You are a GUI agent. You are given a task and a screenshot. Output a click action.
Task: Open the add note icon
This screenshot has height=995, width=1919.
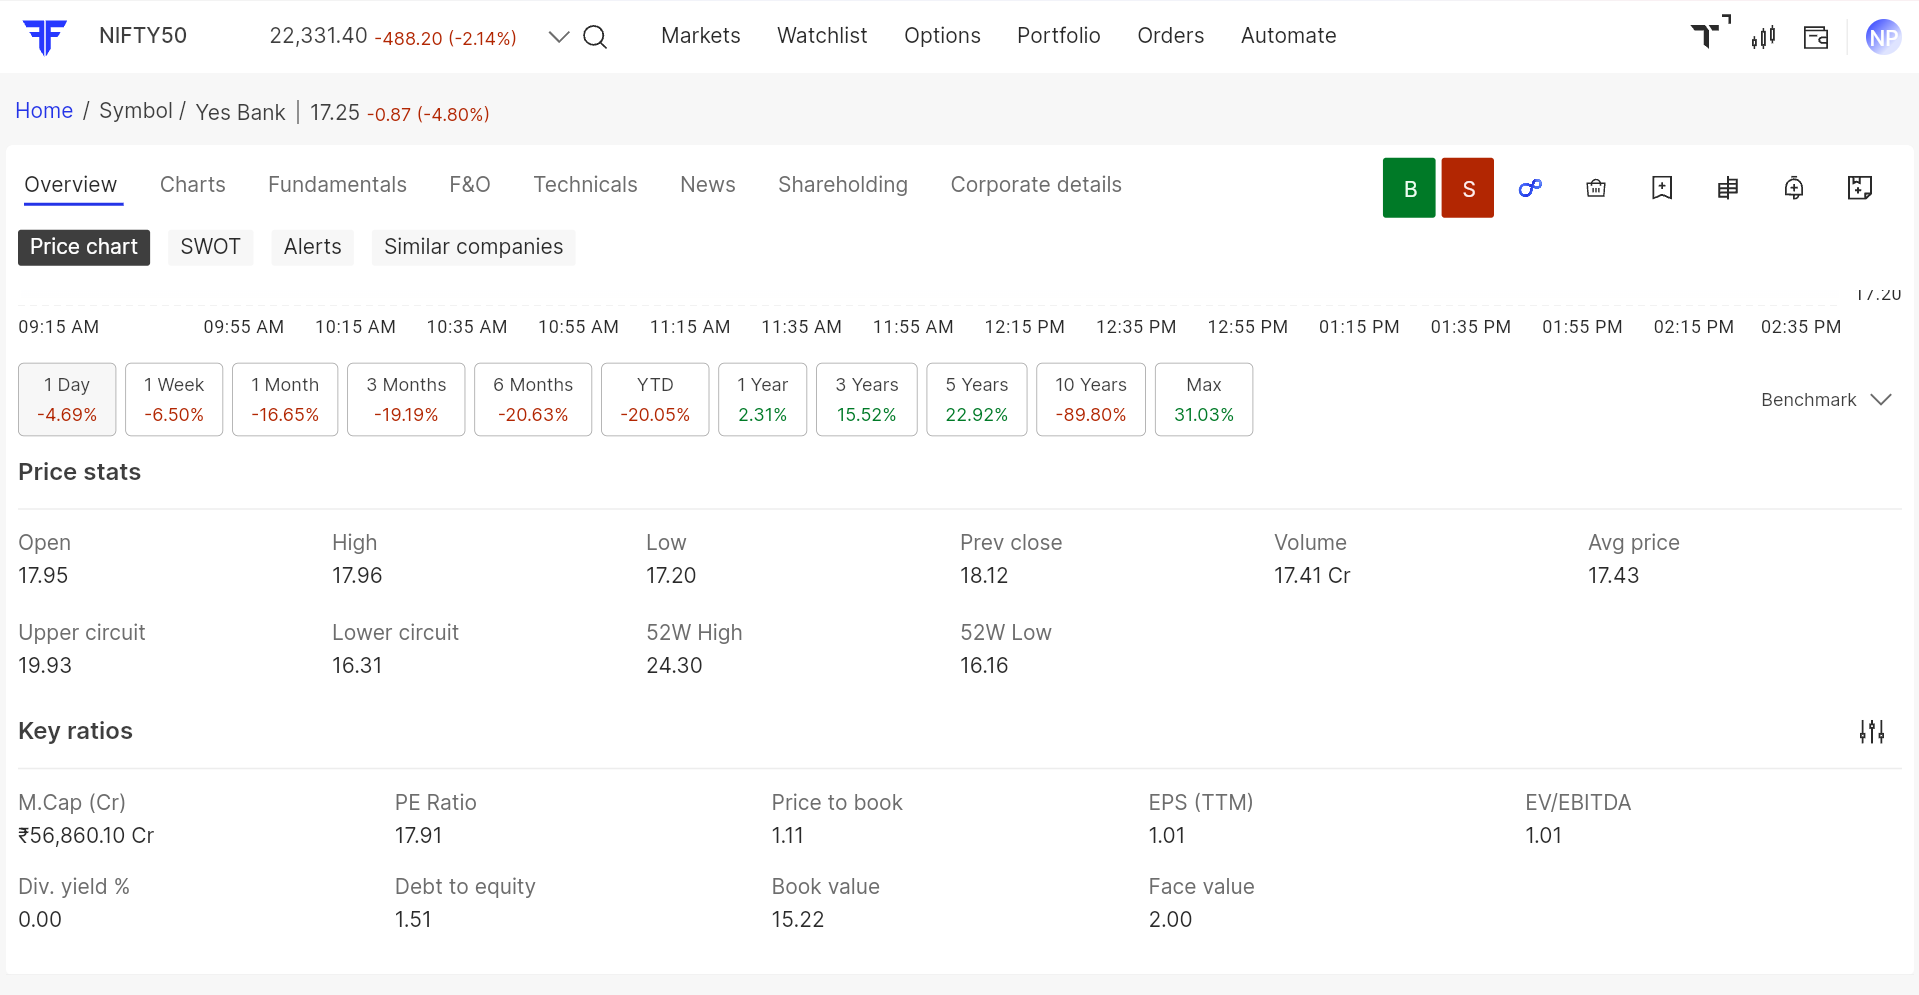click(x=1860, y=188)
